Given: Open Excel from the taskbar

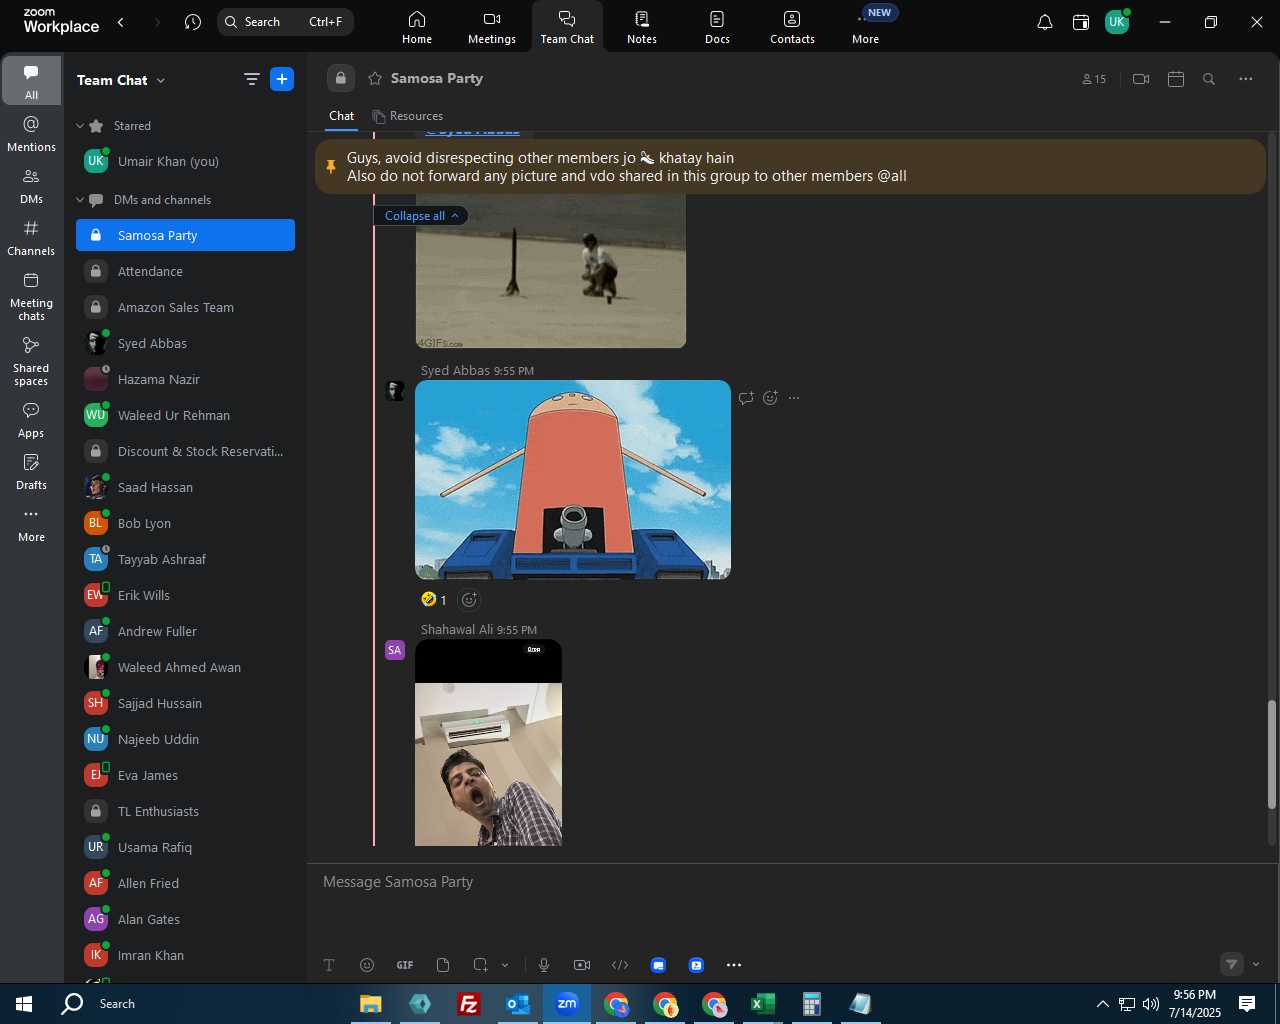Looking at the screenshot, I should pos(762,1004).
